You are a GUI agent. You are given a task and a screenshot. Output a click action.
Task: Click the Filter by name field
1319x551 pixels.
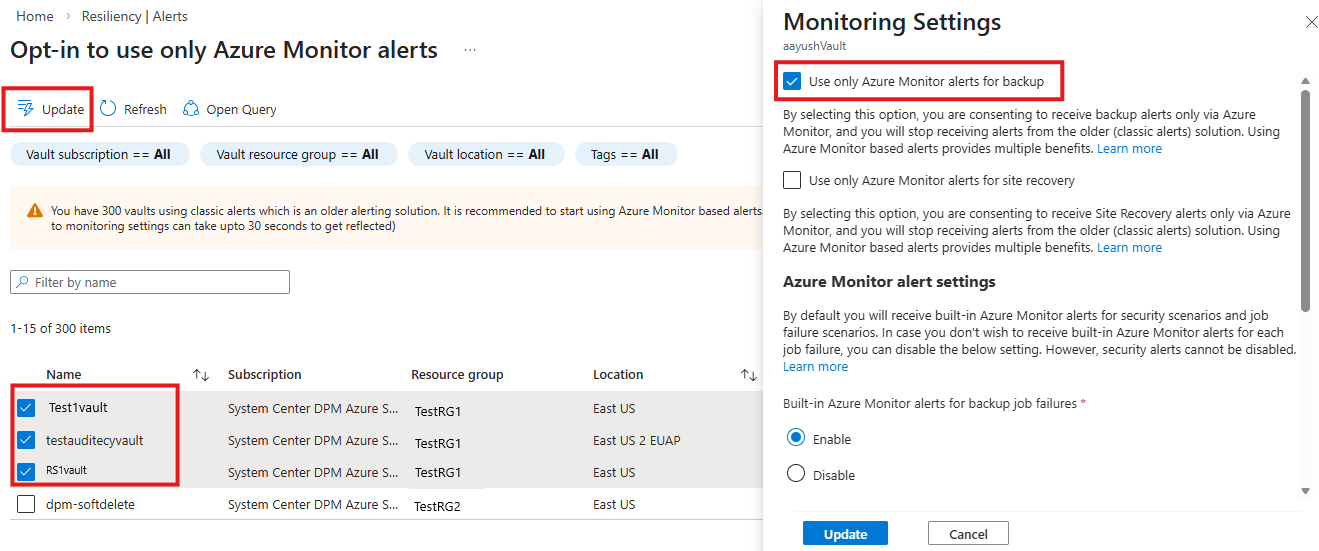coord(150,282)
